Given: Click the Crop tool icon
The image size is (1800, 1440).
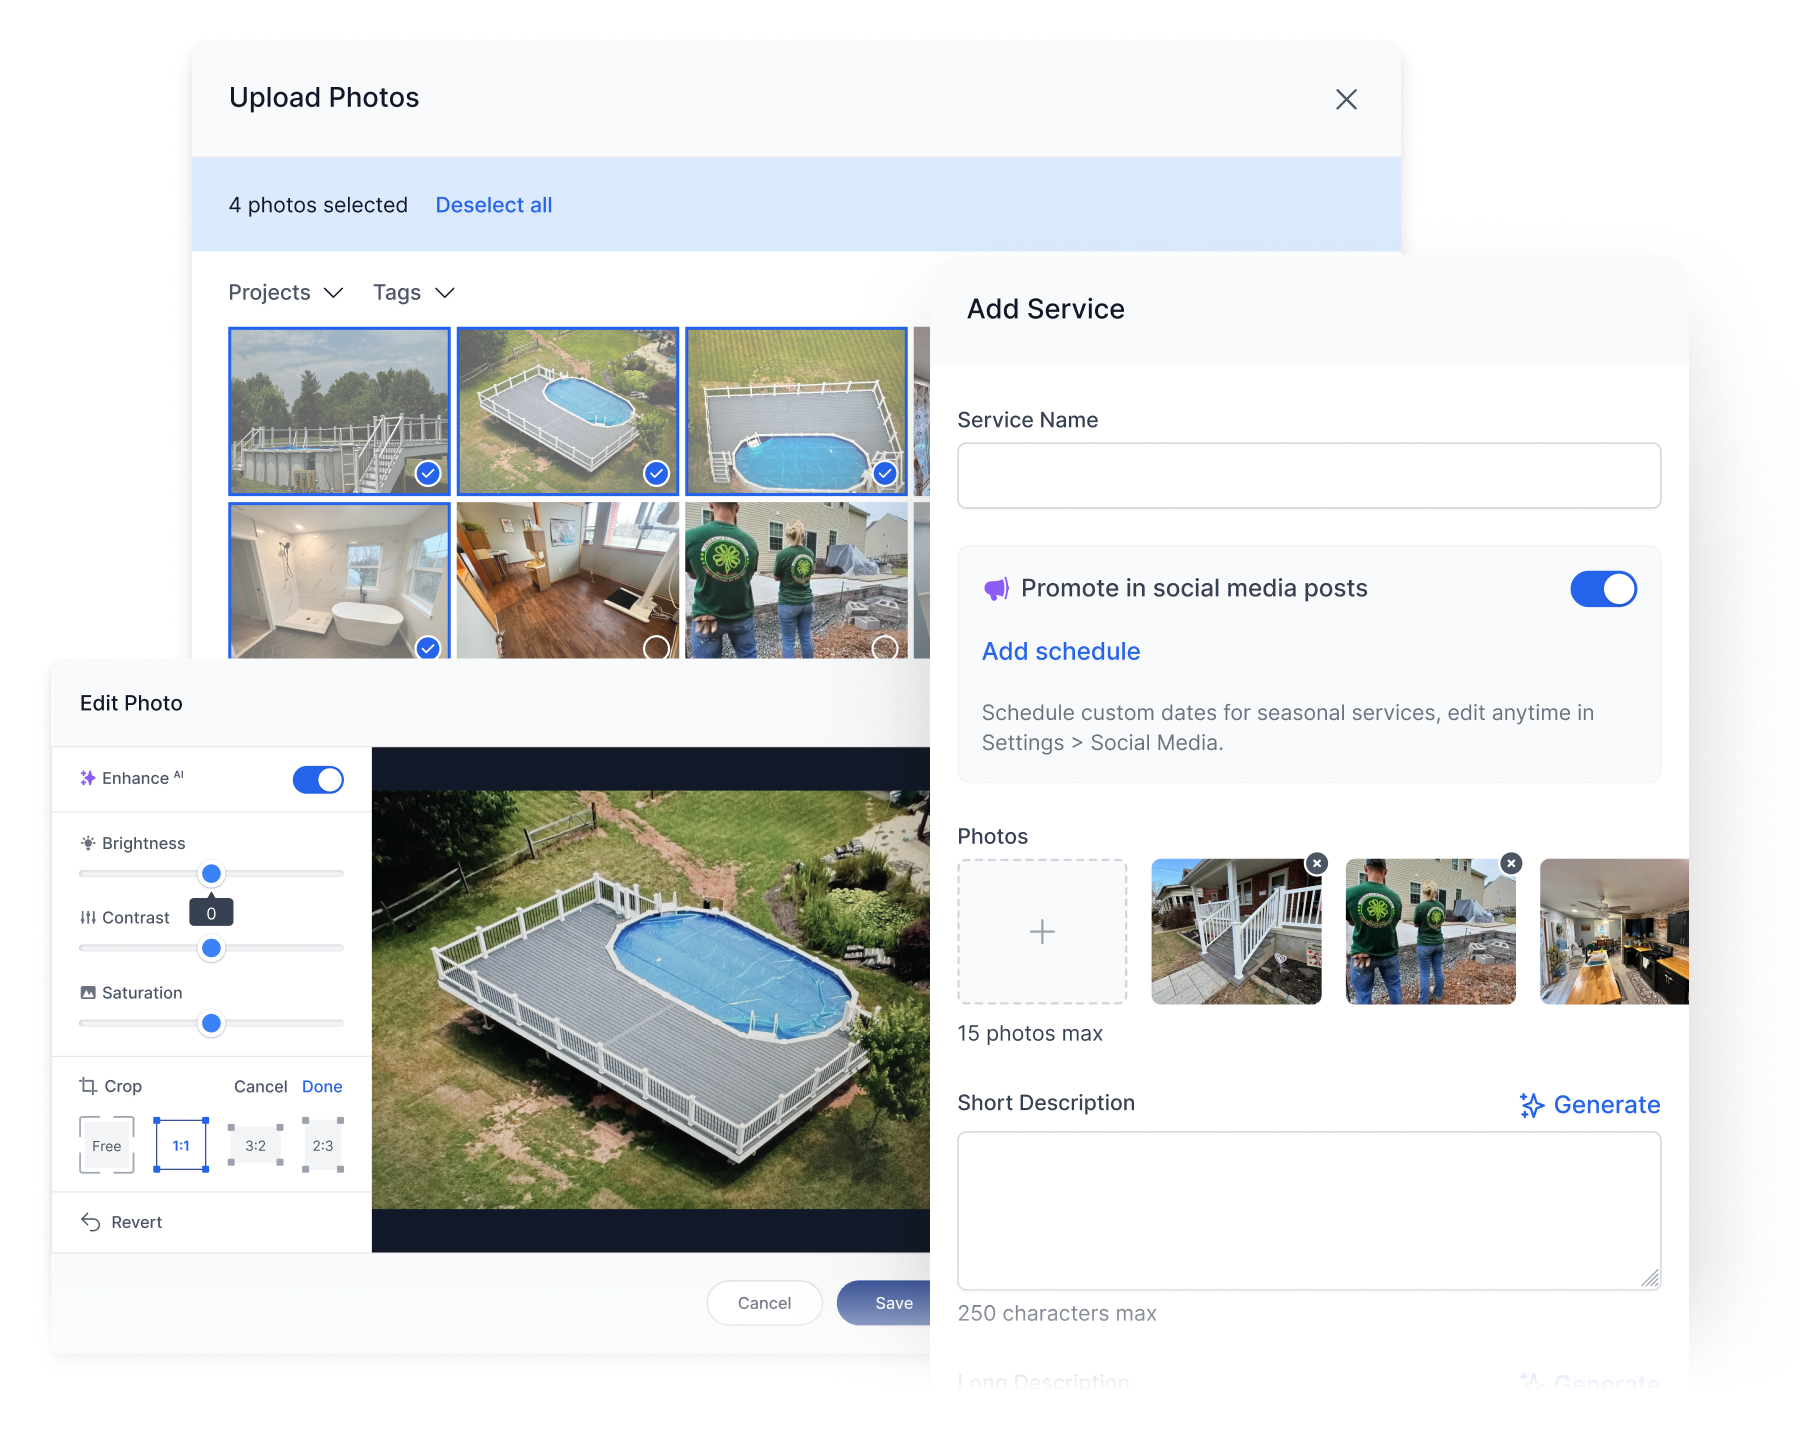Looking at the screenshot, I should 88,1086.
